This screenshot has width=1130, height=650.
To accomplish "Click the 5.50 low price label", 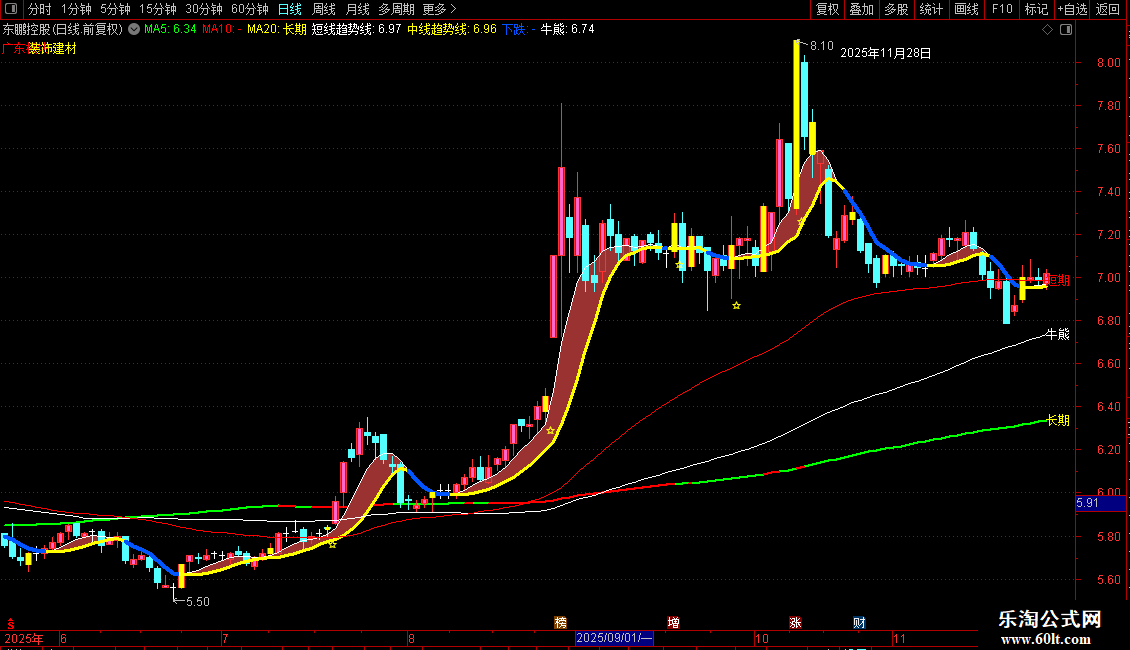I will [197, 602].
